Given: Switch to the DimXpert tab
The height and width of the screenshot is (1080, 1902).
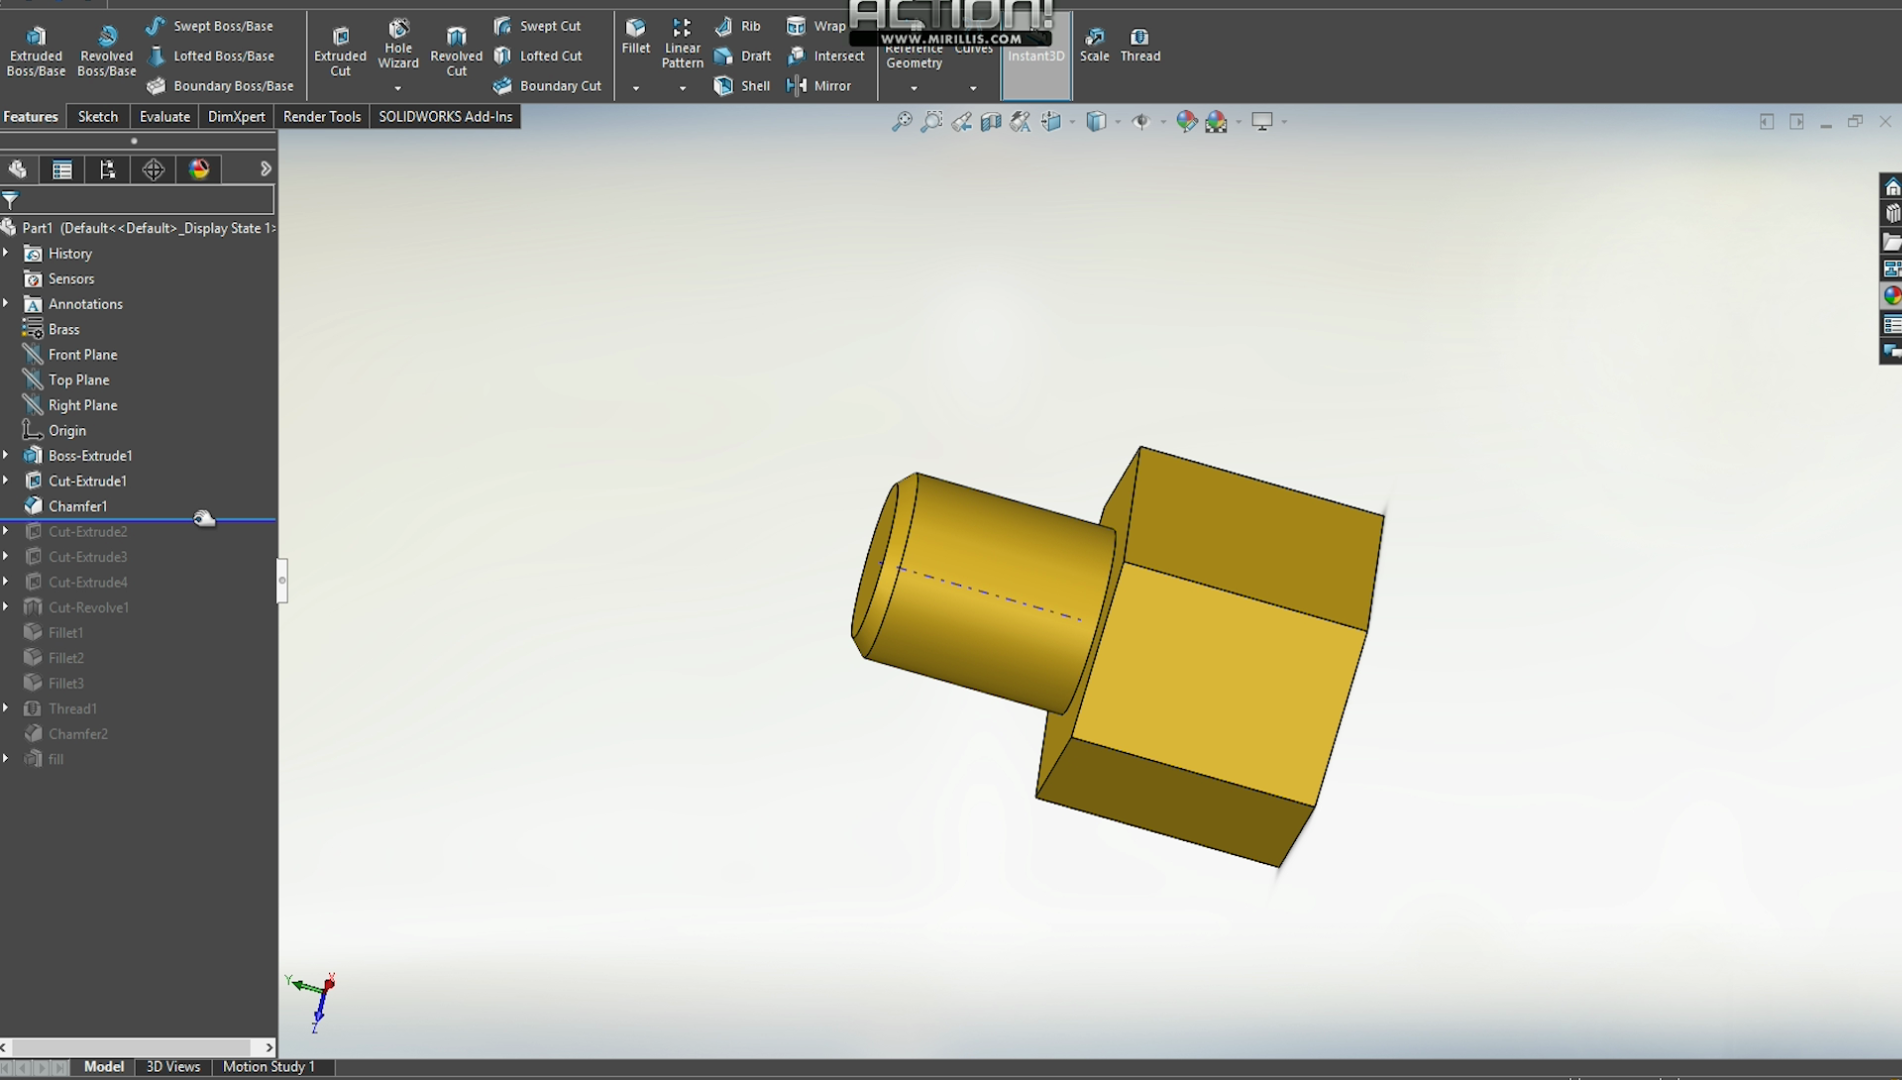Looking at the screenshot, I should pos(236,116).
